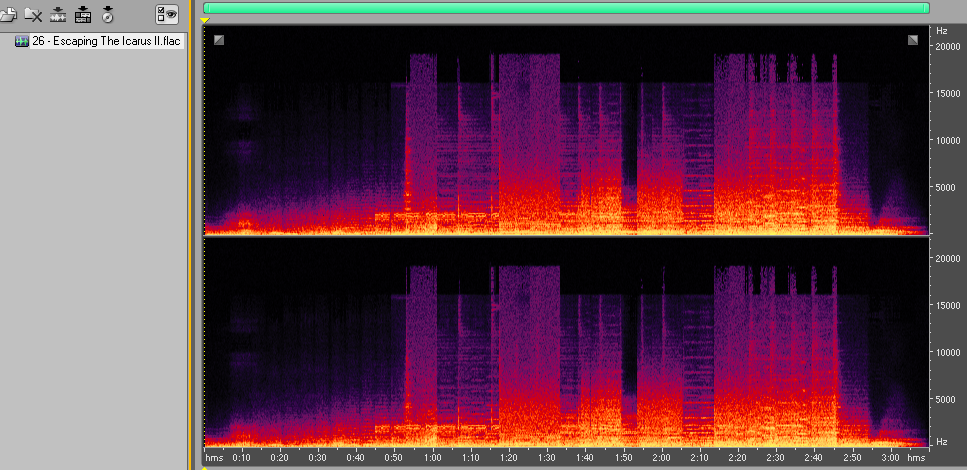Image resolution: width=967 pixels, height=470 pixels.
Task: Click the Close File folder icon
Action: 33,13
